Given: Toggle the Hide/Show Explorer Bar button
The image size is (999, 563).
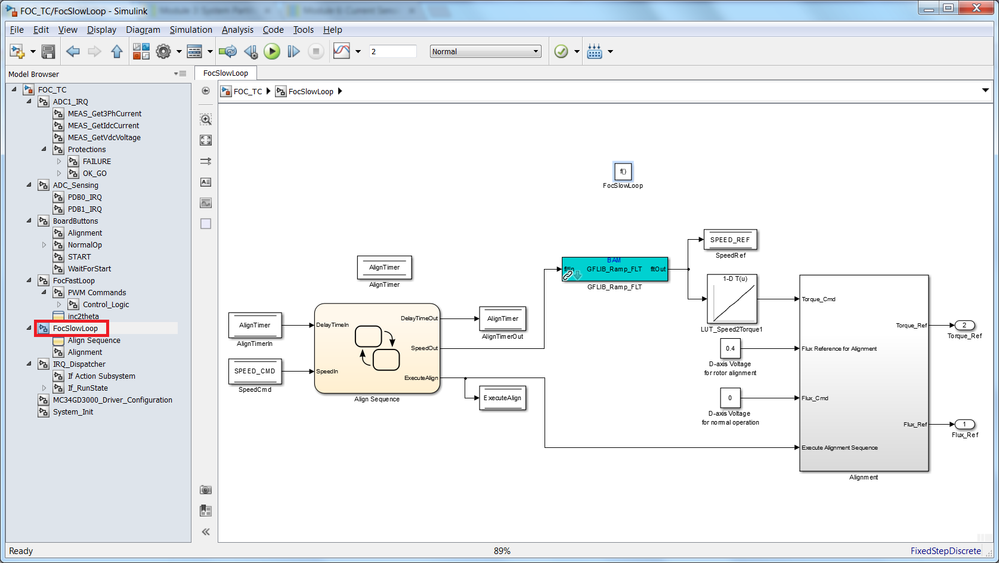Looking at the screenshot, I should (x=206, y=91).
